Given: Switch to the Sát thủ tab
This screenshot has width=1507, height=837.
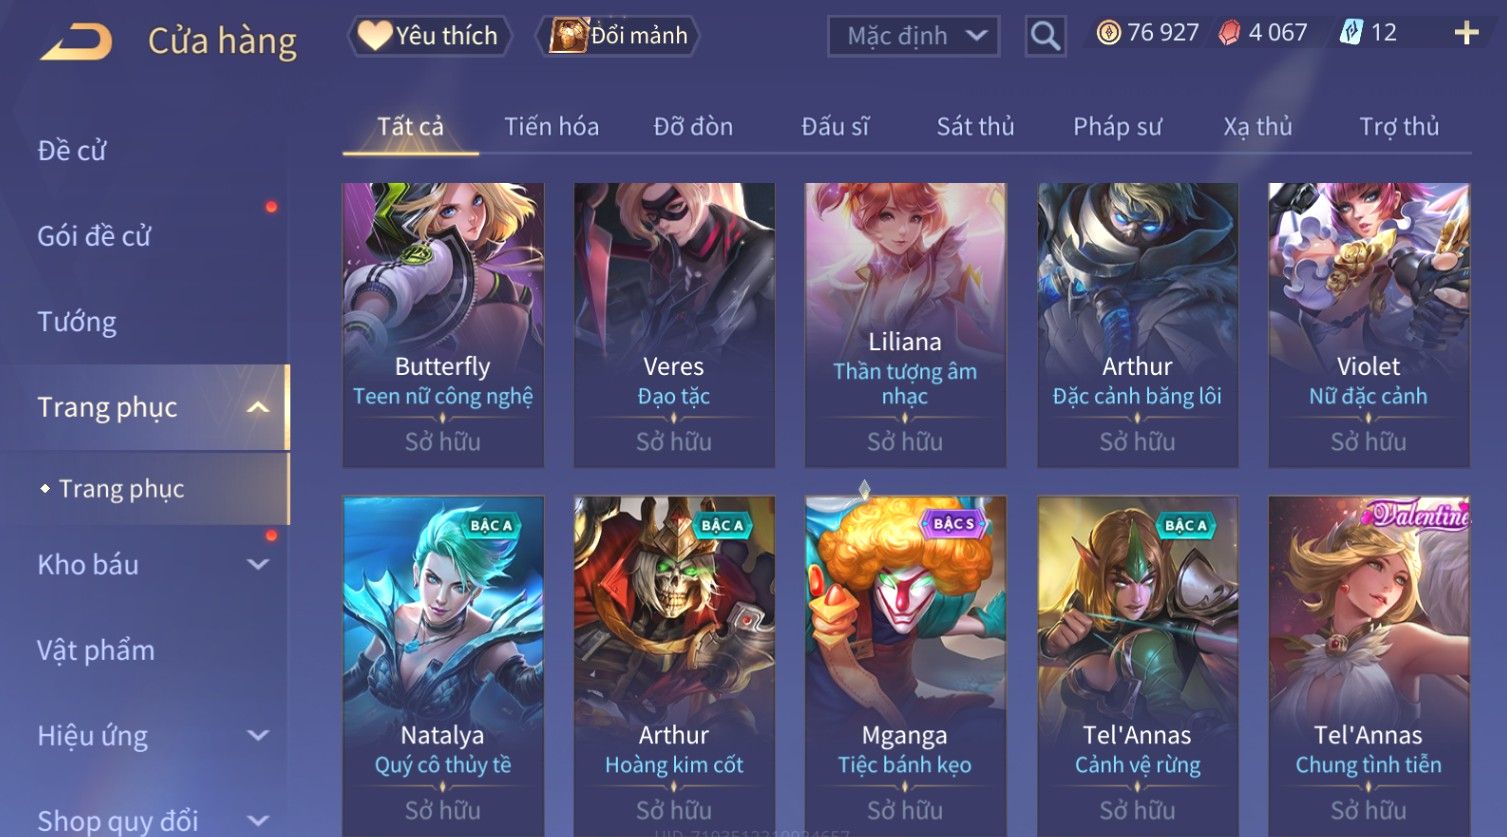Looking at the screenshot, I should (975, 127).
